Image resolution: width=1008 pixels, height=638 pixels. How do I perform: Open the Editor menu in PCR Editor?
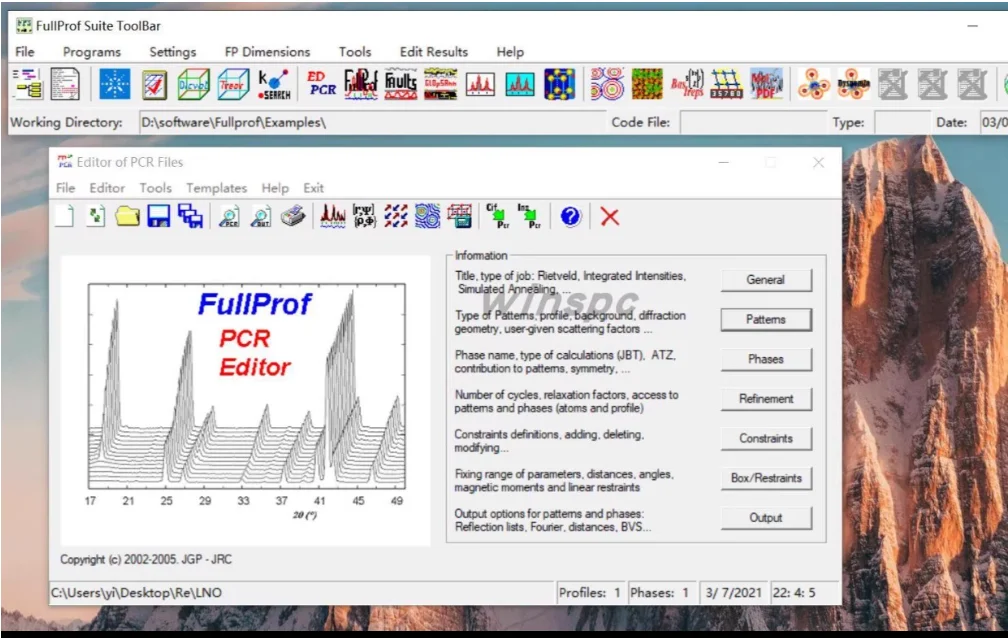point(107,188)
